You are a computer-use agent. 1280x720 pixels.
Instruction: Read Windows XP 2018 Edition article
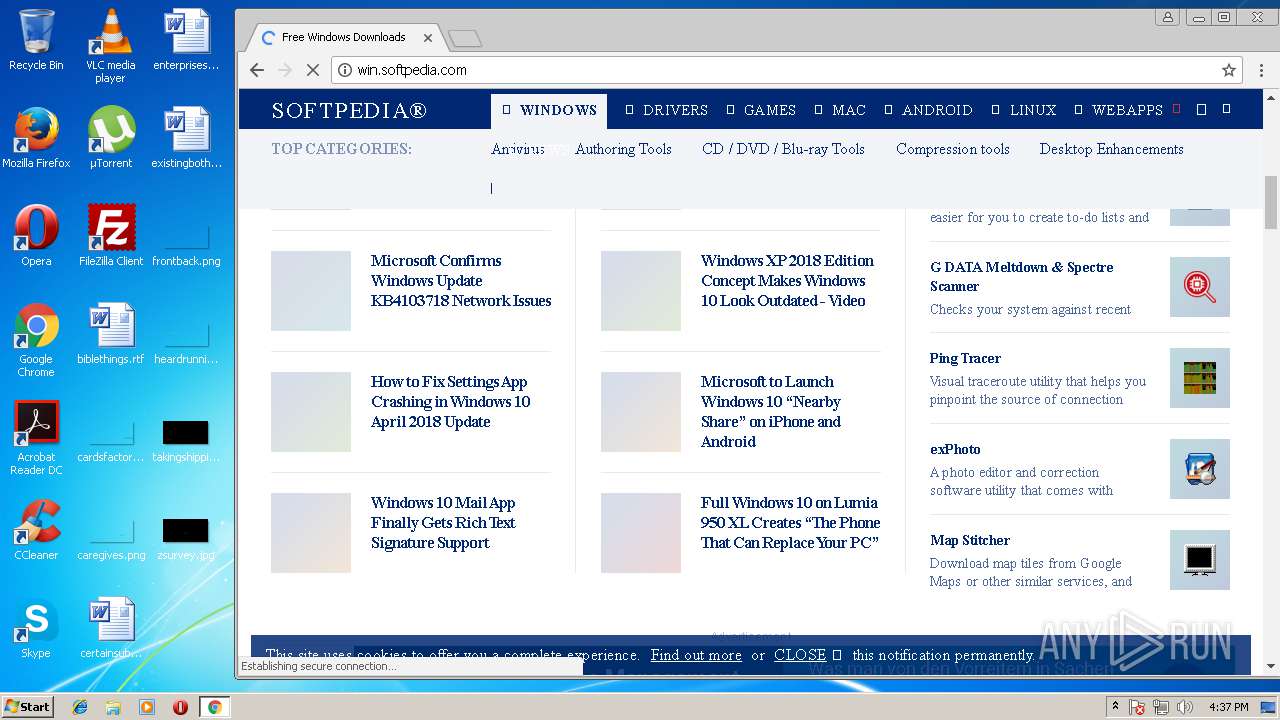point(787,281)
